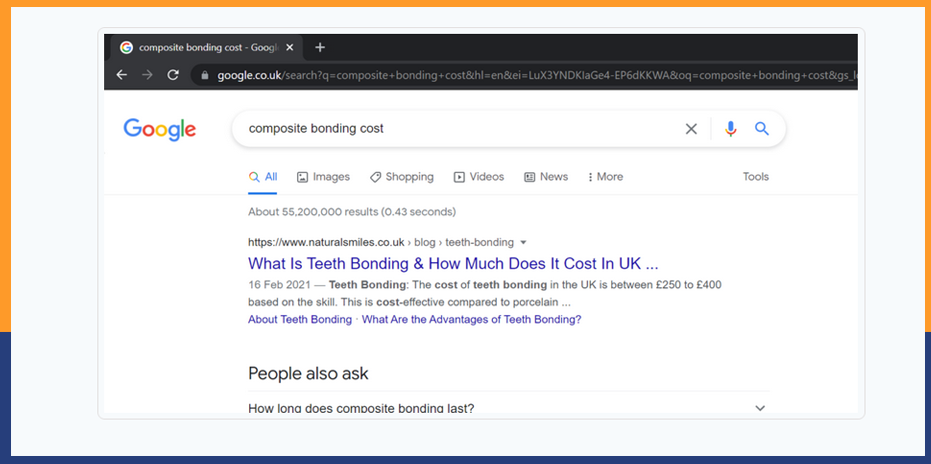Open the About Teeth Bonding sitelink
The image size is (931, 464).
coord(300,320)
